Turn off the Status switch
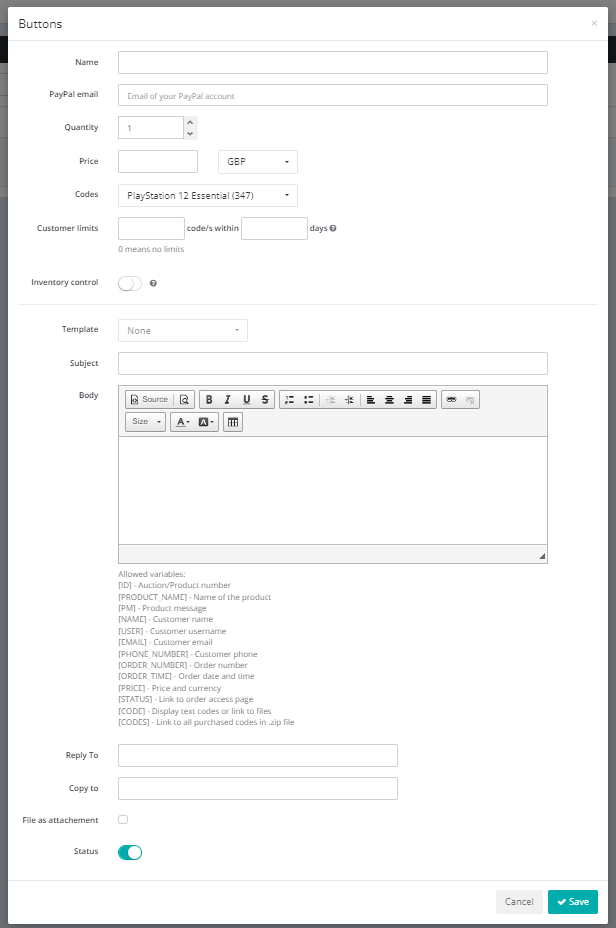The image size is (616, 928). coord(130,852)
